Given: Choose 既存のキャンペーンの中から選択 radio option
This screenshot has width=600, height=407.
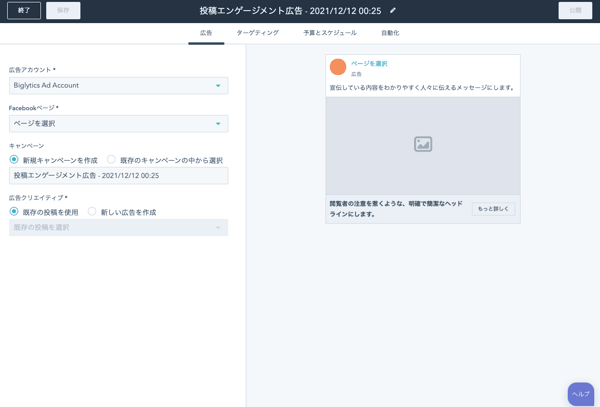Looking at the screenshot, I should (x=111, y=160).
